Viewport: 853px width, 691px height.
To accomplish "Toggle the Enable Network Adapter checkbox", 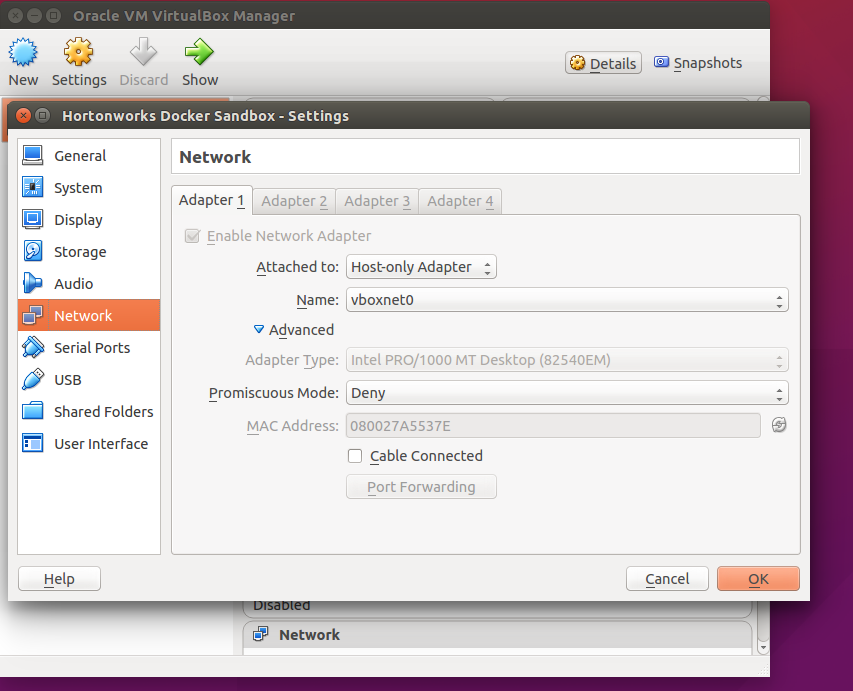I will pyautogui.click(x=192, y=236).
